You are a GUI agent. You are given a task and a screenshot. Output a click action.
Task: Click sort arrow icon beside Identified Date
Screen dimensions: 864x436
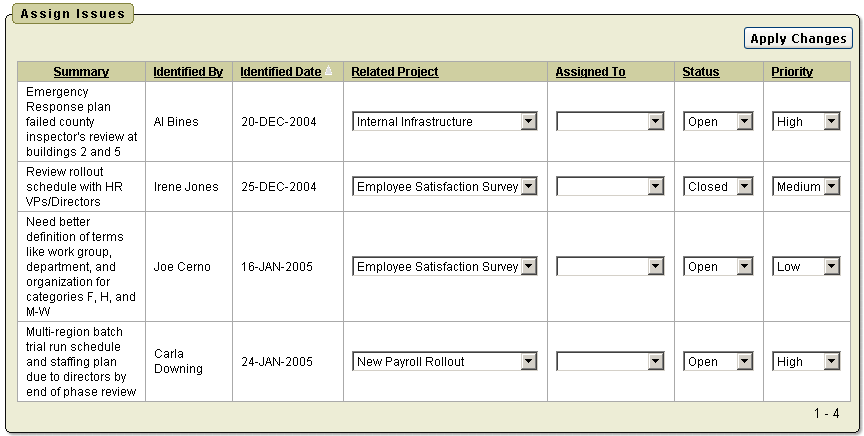tap(329, 72)
